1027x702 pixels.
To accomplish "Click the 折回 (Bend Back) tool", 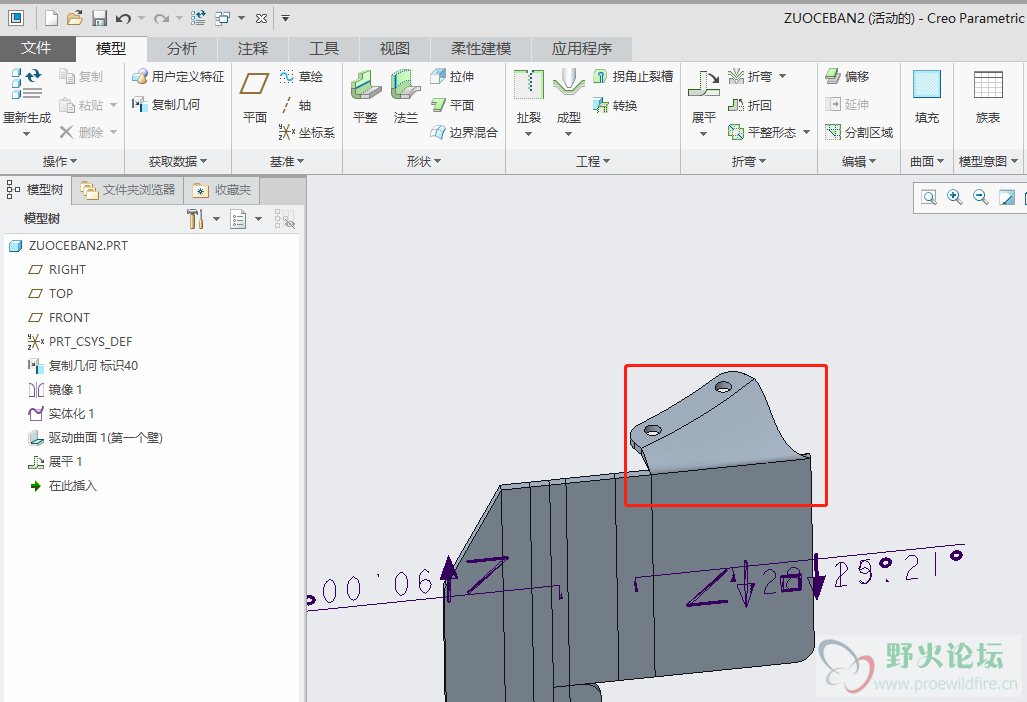I will (x=751, y=105).
